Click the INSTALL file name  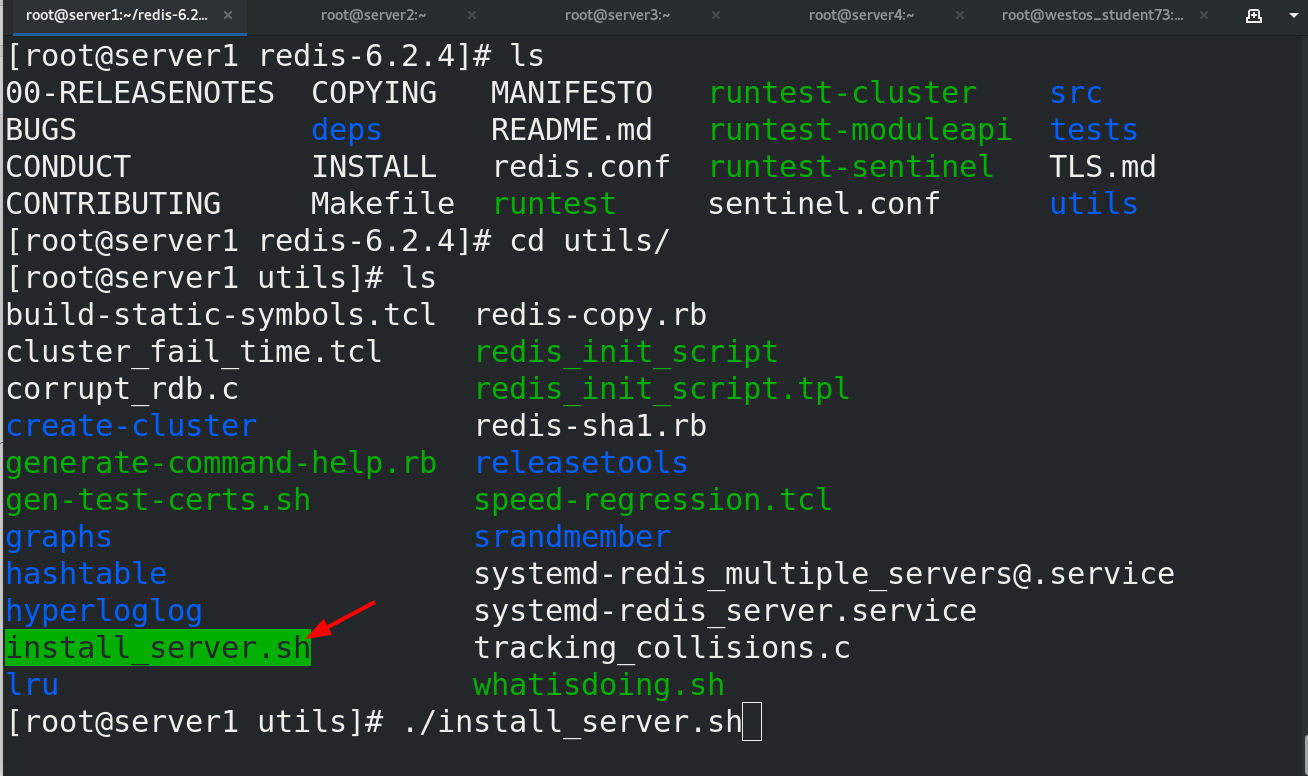(x=374, y=167)
